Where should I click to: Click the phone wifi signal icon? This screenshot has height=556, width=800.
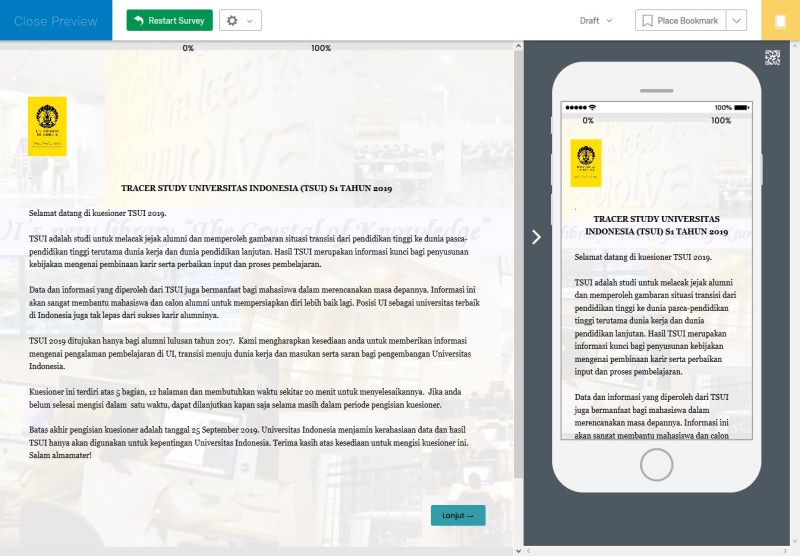point(592,108)
